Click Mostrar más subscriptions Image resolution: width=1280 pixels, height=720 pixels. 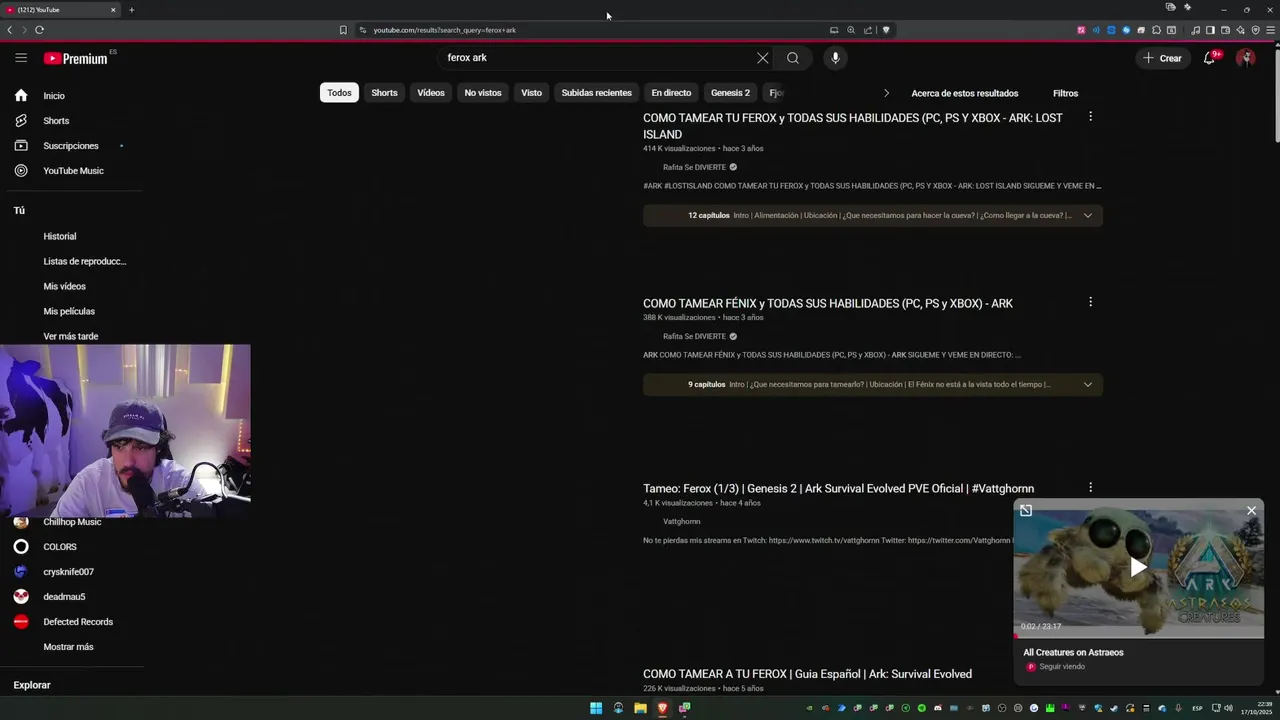[x=68, y=647]
